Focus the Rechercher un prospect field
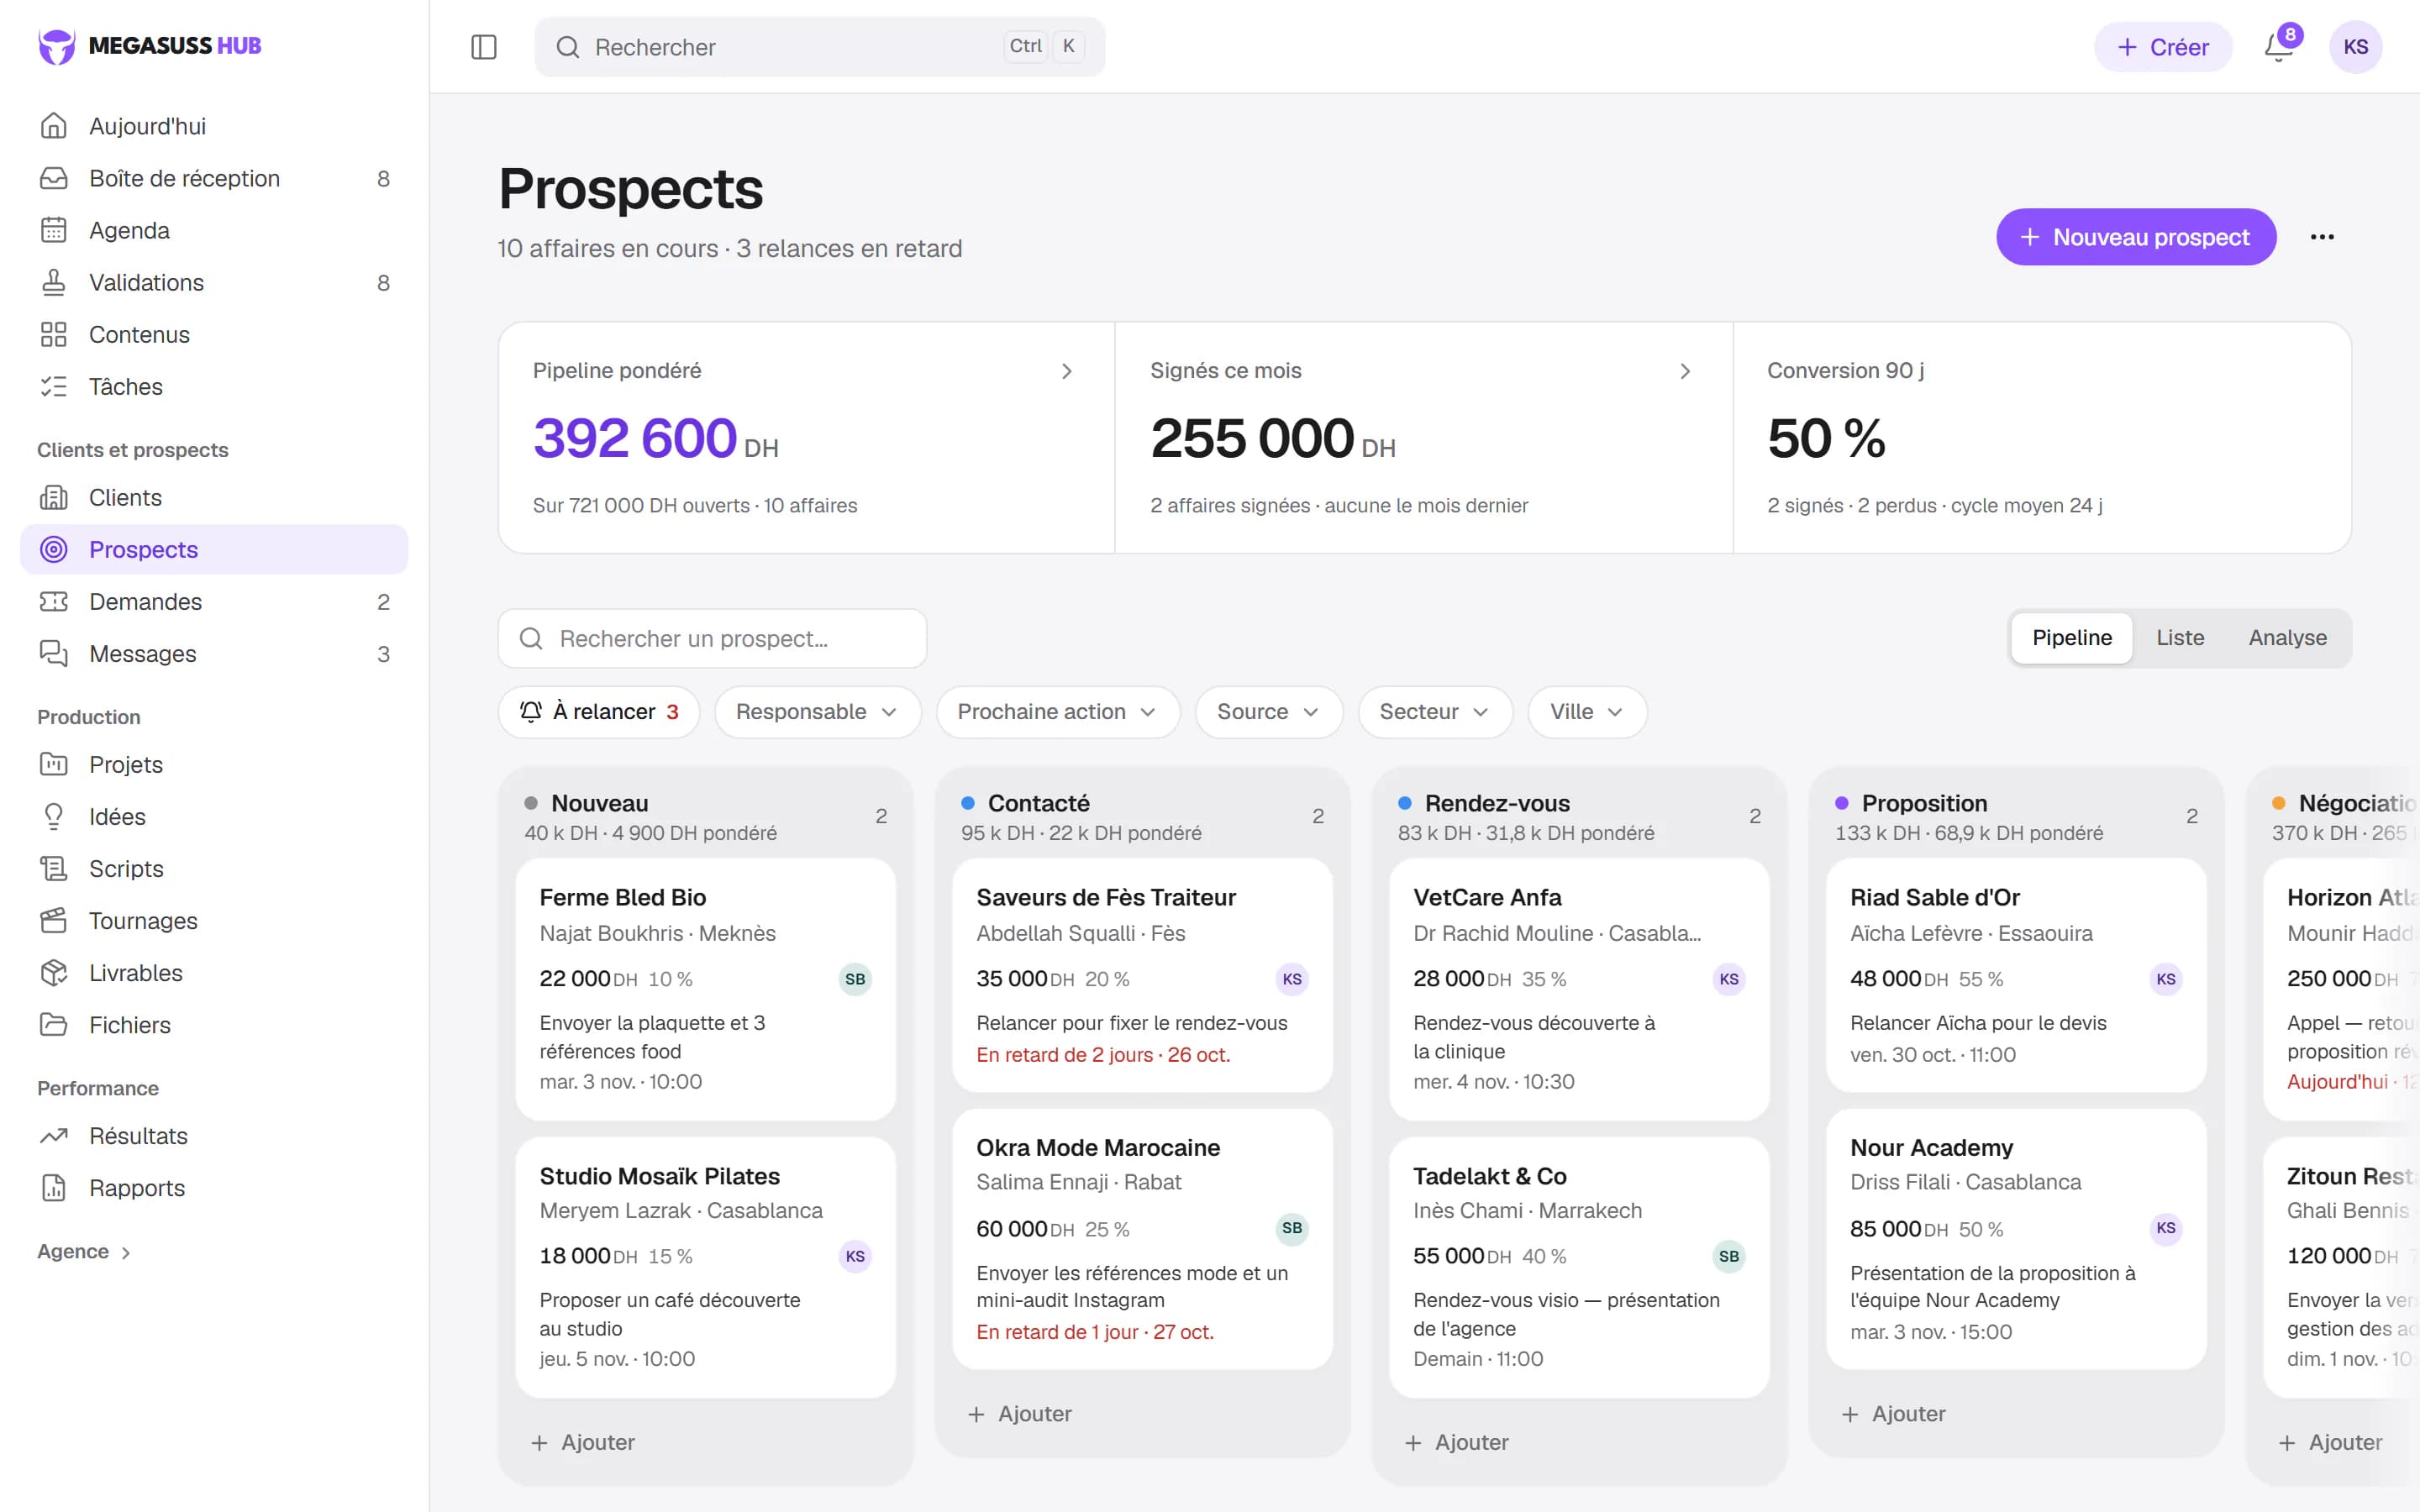The image size is (2420, 1512). (712, 638)
